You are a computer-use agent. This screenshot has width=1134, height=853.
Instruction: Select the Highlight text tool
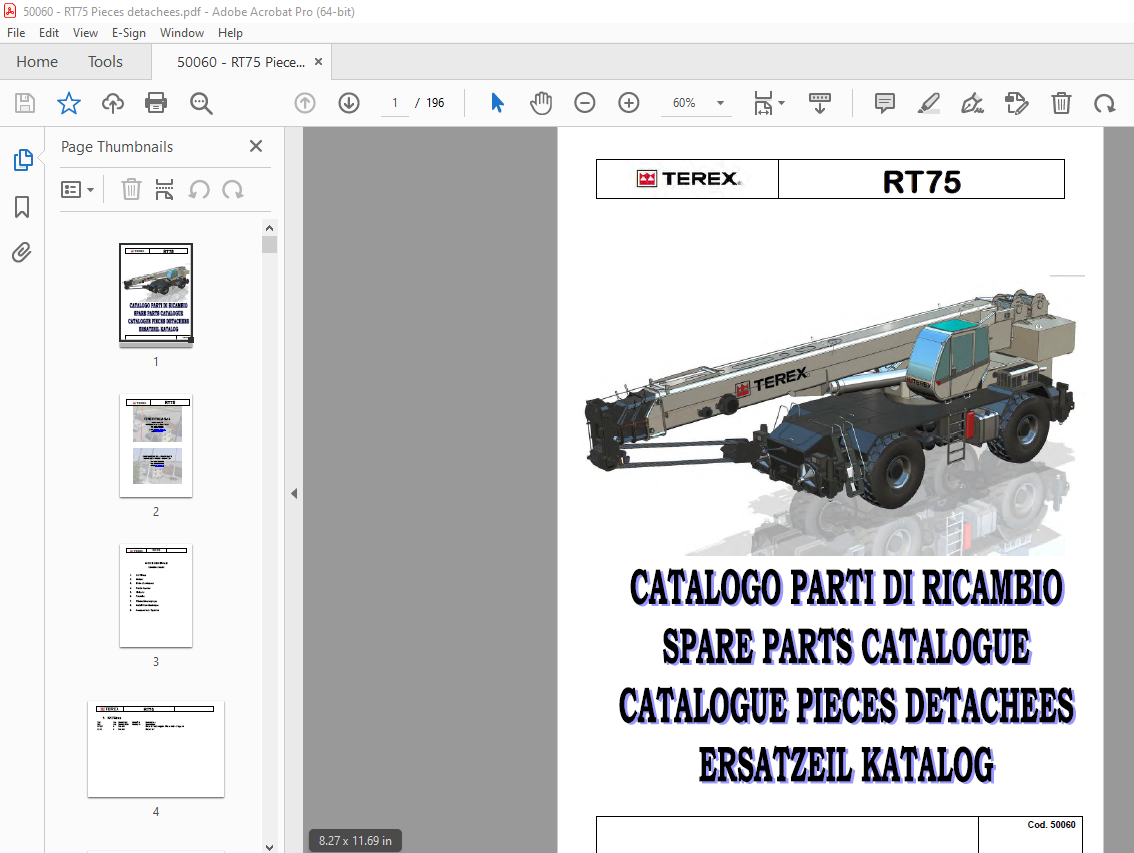pyautogui.click(x=929, y=103)
